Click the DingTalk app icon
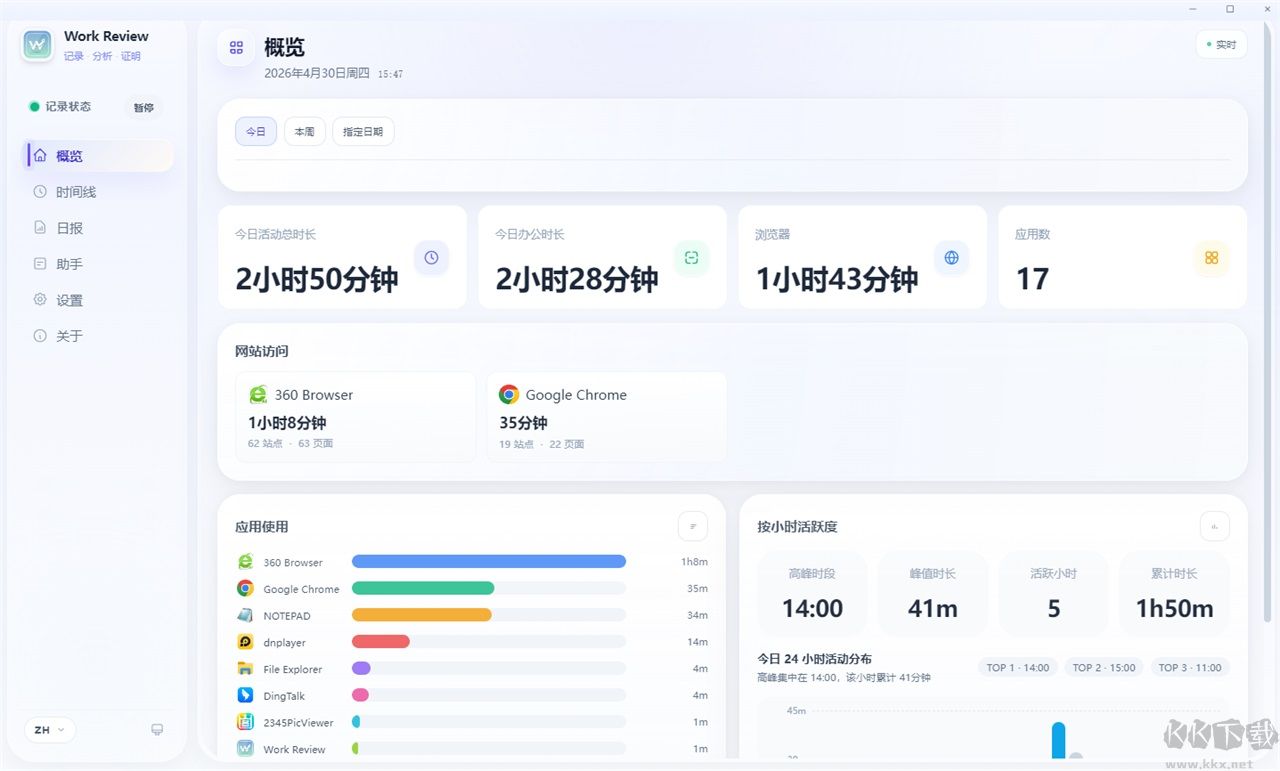The width and height of the screenshot is (1280, 771). tap(245, 695)
